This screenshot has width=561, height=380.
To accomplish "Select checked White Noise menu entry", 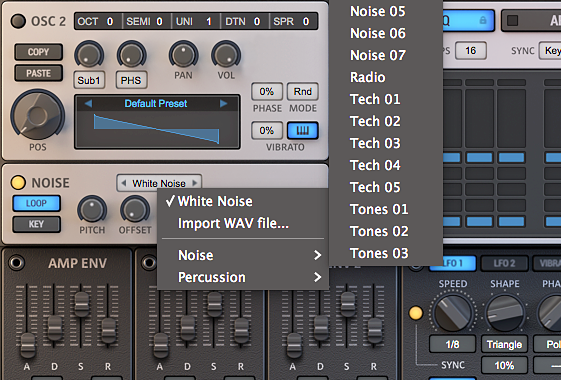I will click(243, 201).
